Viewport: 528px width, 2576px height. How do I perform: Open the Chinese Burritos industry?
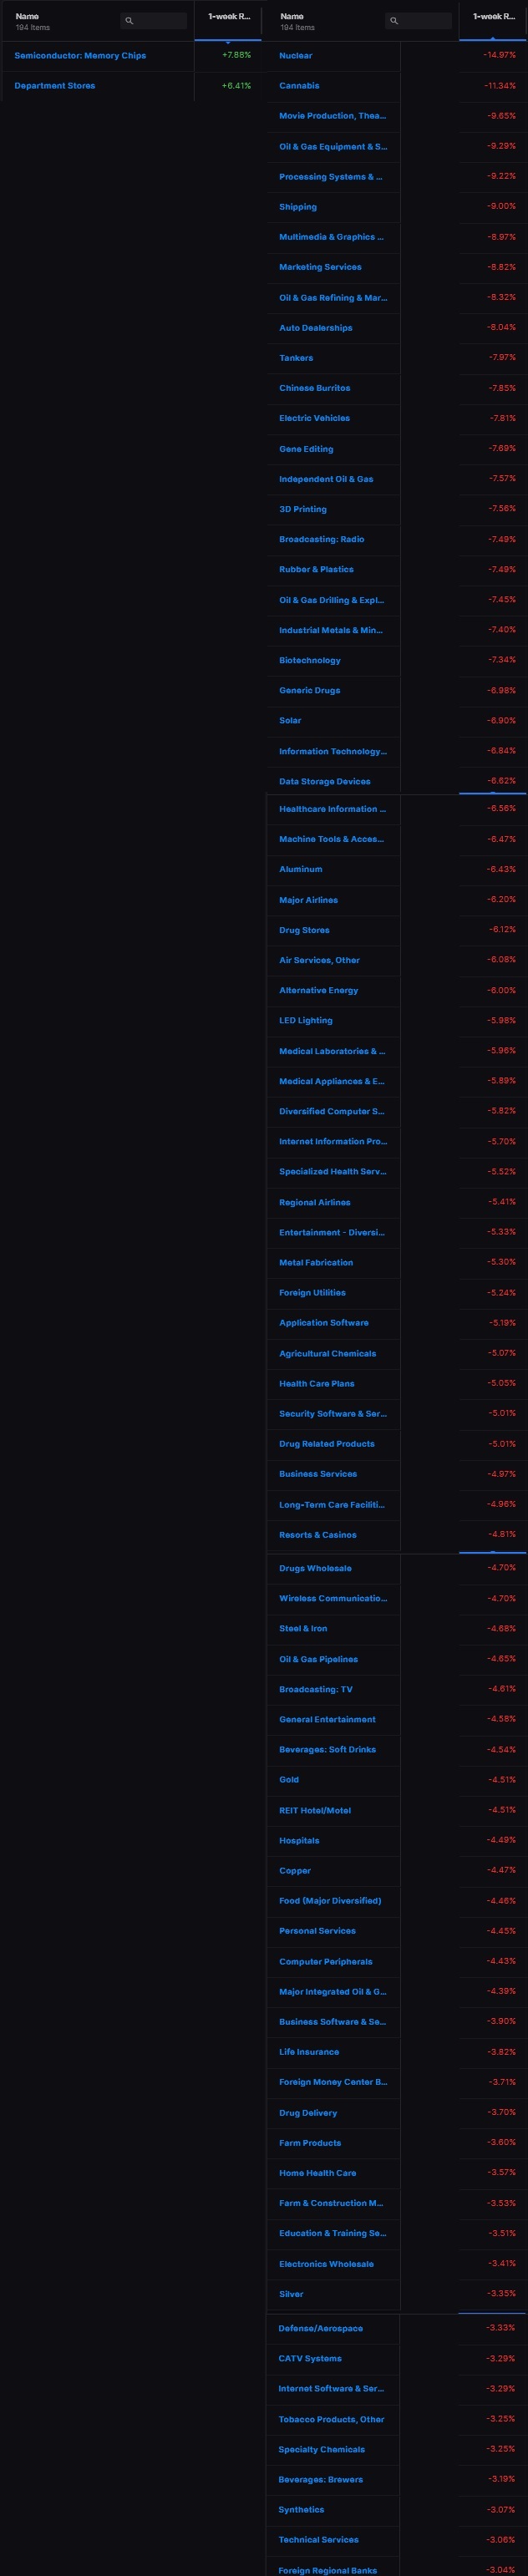pyautogui.click(x=315, y=388)
